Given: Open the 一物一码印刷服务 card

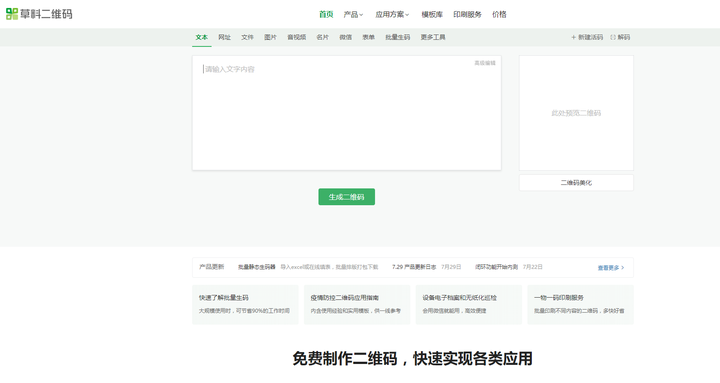Looking at the screenshot, I should (580, 304).
